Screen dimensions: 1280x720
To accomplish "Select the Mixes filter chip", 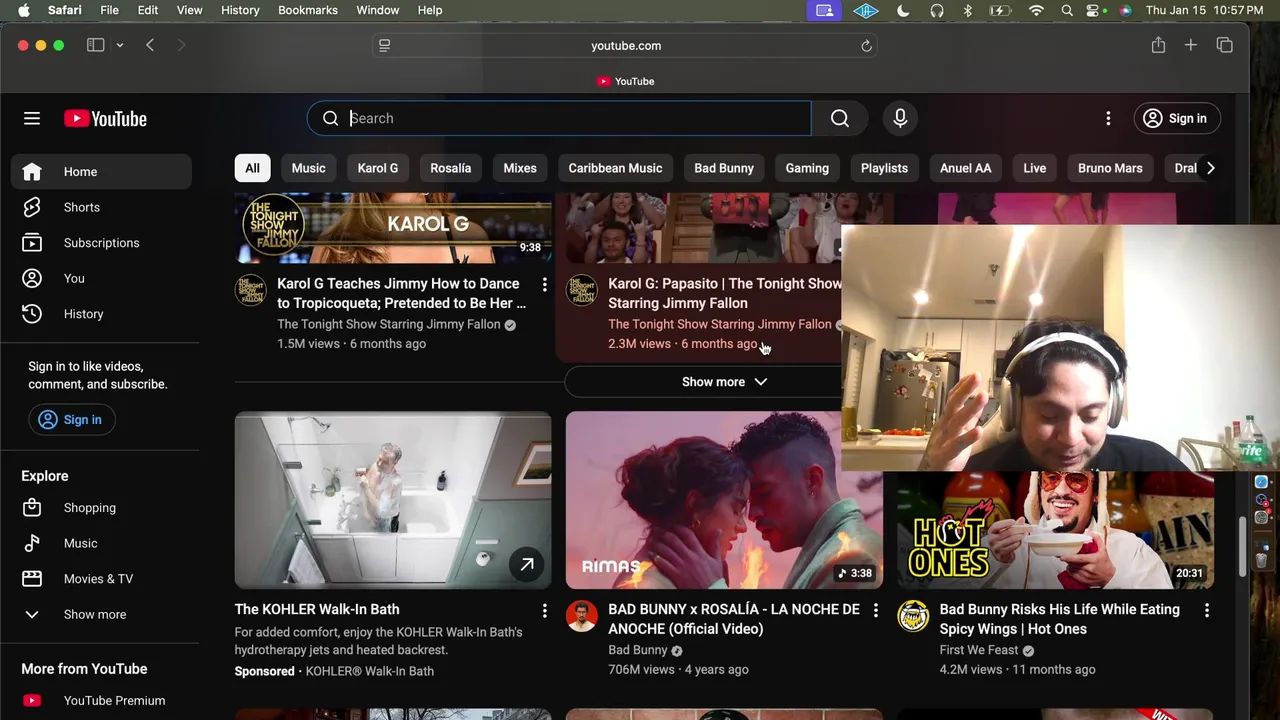I will click(x=520, y=168).
